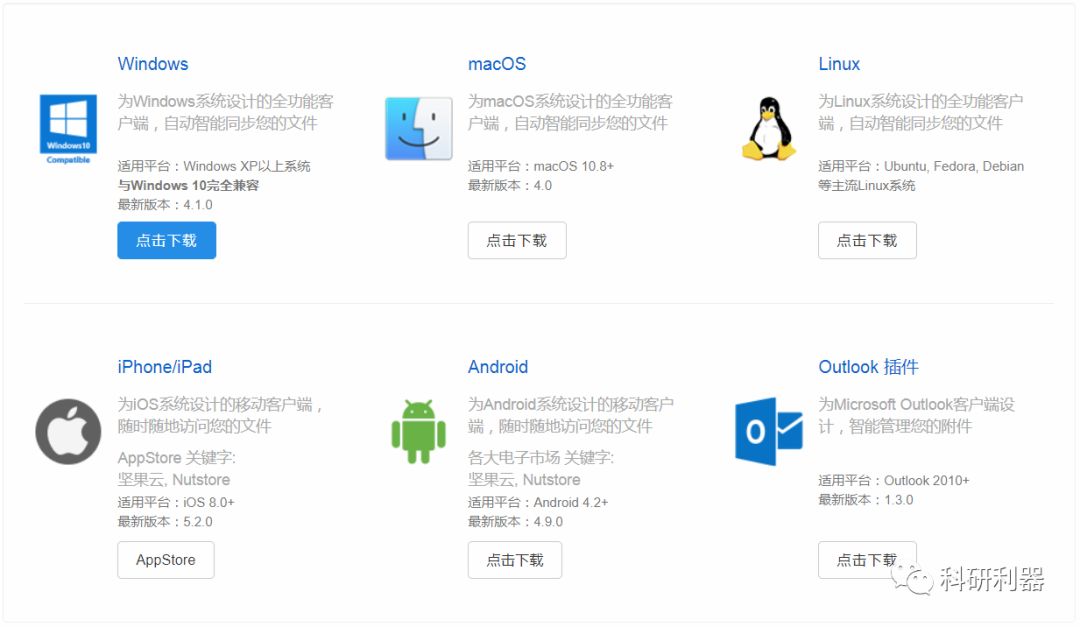Screen dimensions: 1080x627
Task: Click 点击下载 under macOS
Action: [x=517, y=240]
